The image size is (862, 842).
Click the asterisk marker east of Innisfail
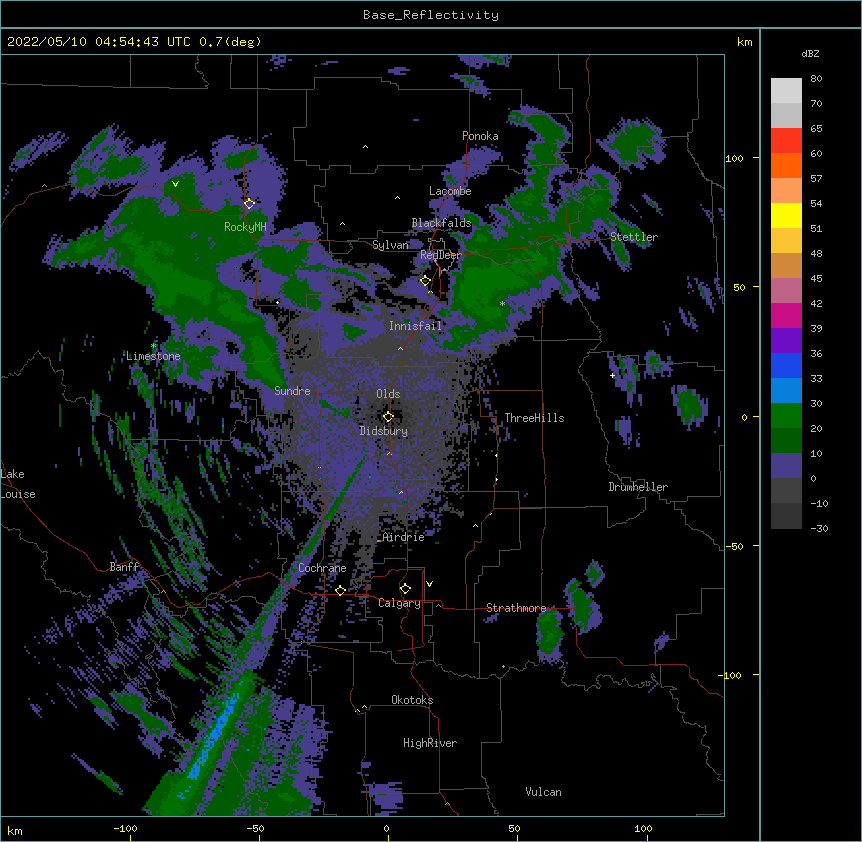pos(502,304)
